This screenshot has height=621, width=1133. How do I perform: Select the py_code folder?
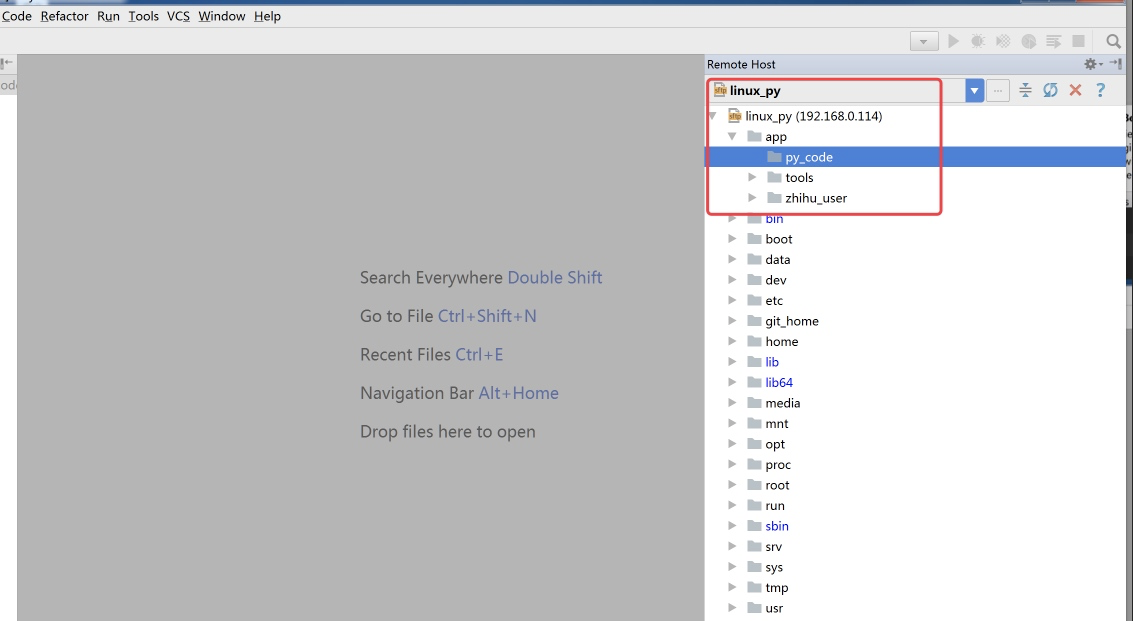915,157
